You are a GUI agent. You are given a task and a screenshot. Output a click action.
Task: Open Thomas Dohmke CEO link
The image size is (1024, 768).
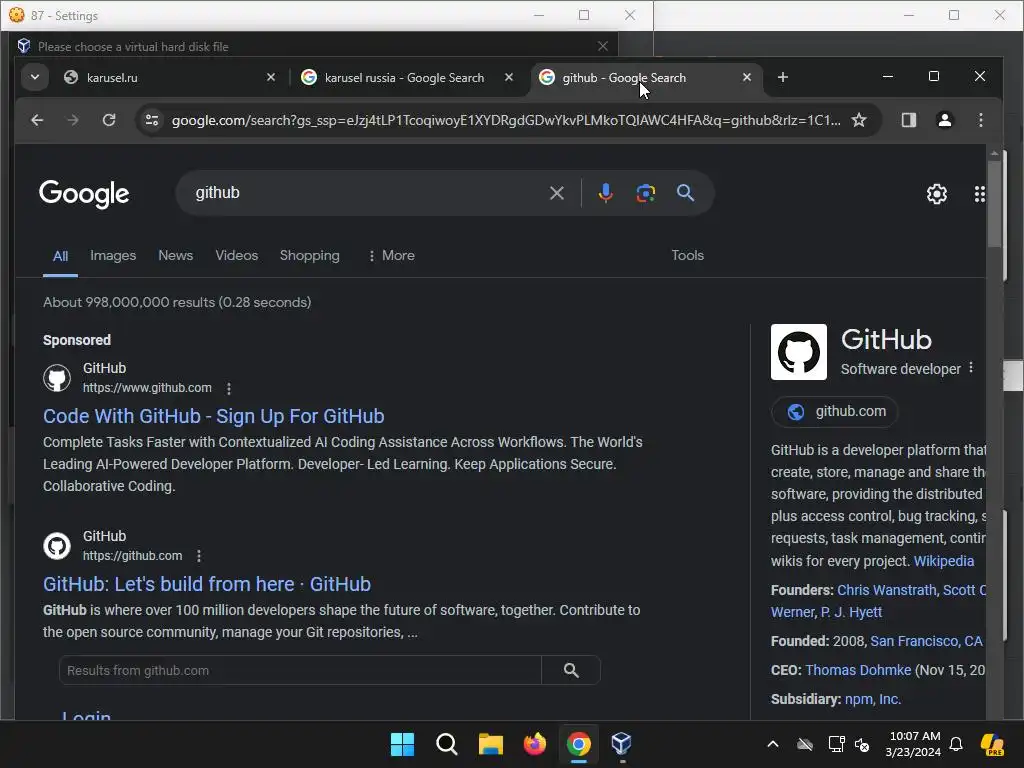[858, 670]
